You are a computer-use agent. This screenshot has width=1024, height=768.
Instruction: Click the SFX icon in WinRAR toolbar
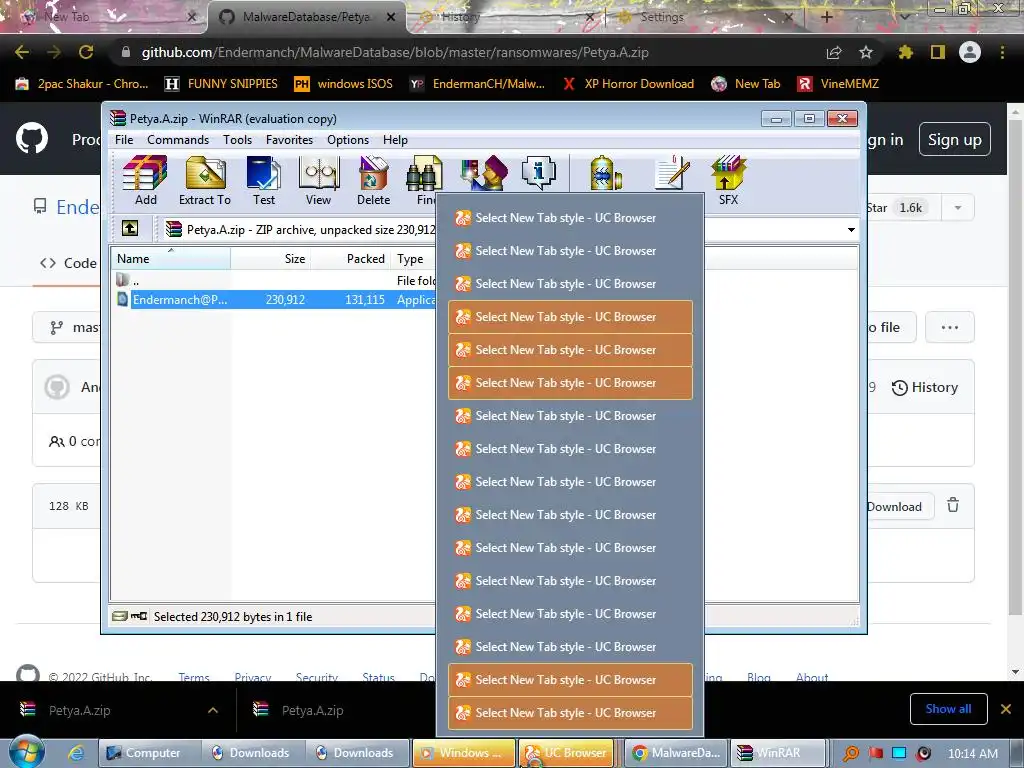pos(728,180)
